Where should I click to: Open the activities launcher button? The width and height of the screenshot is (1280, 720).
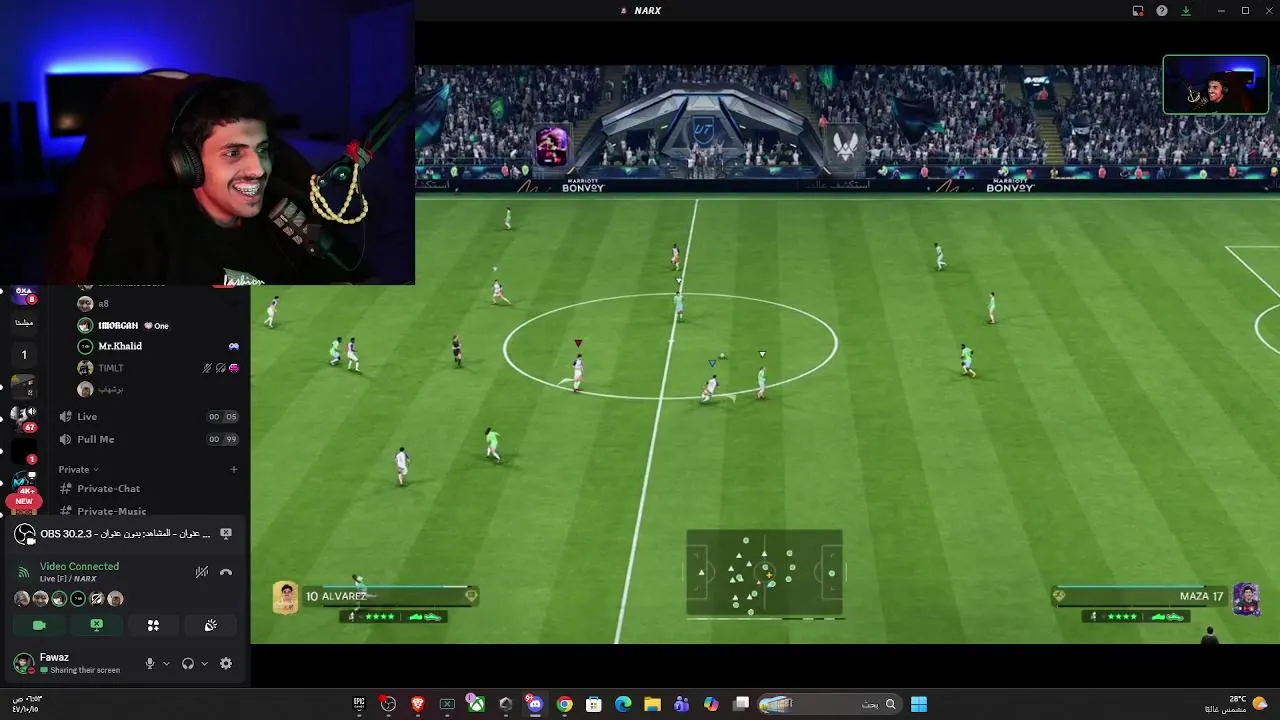pyautogui.click(x=153, y=625)
